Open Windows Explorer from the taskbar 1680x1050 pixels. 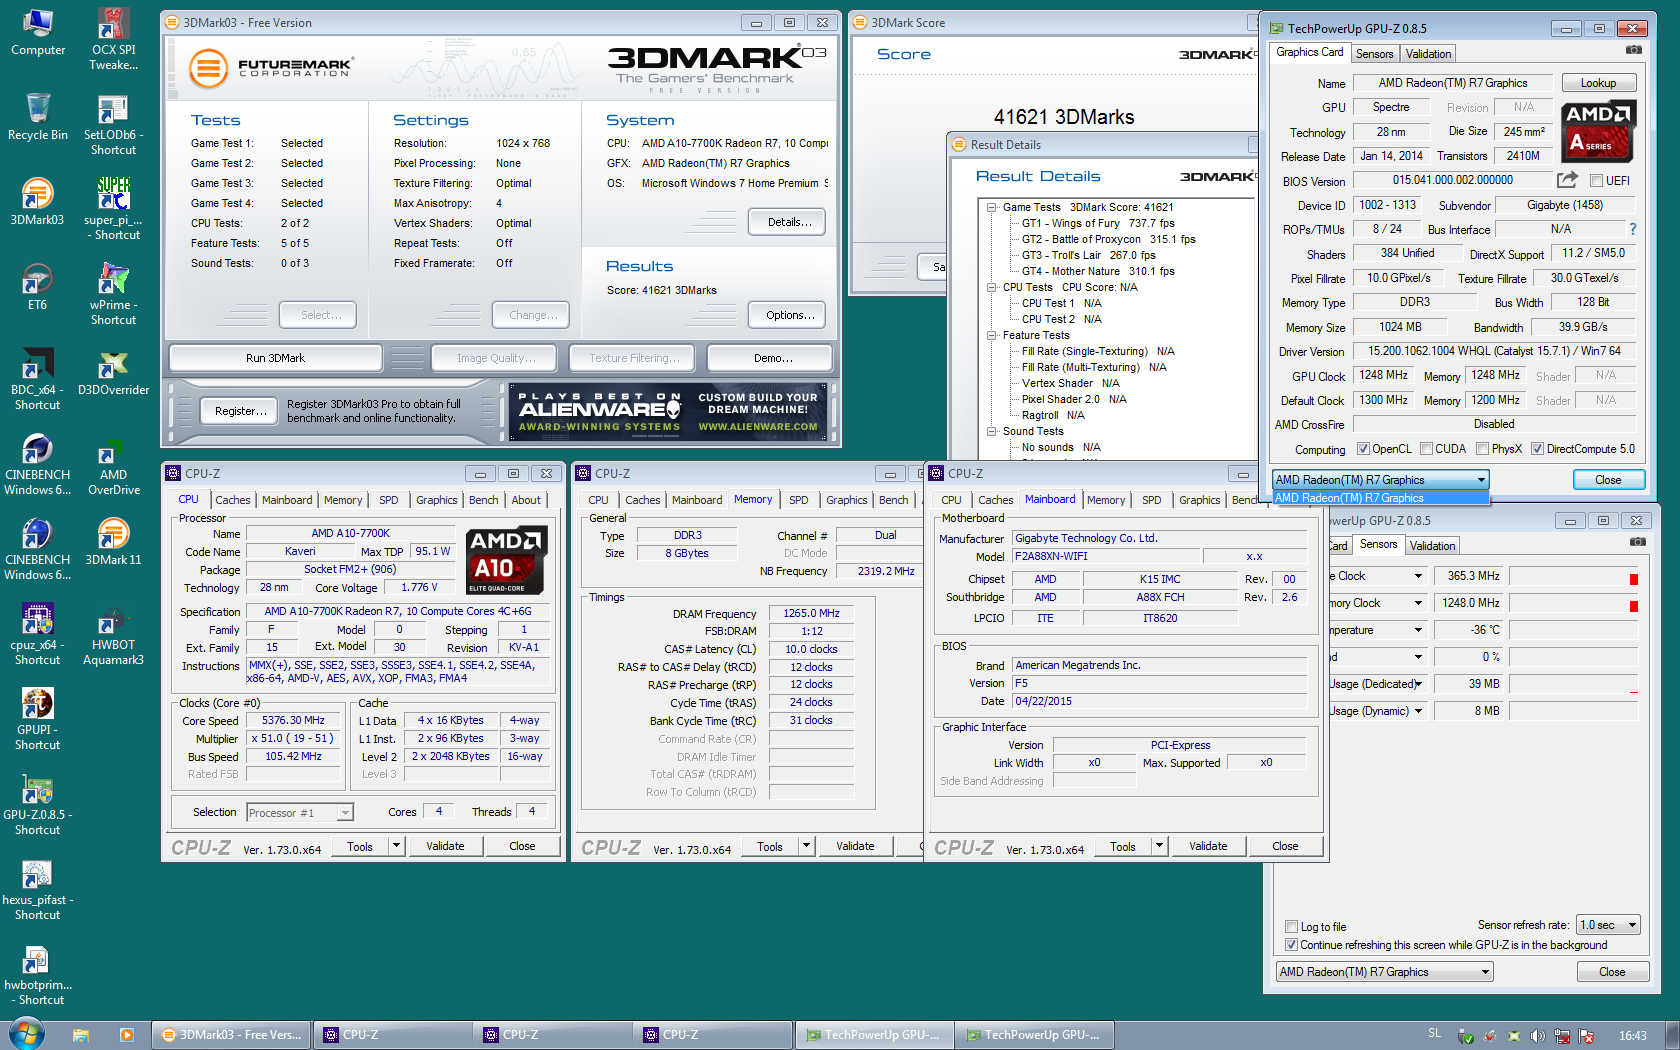81,1035
